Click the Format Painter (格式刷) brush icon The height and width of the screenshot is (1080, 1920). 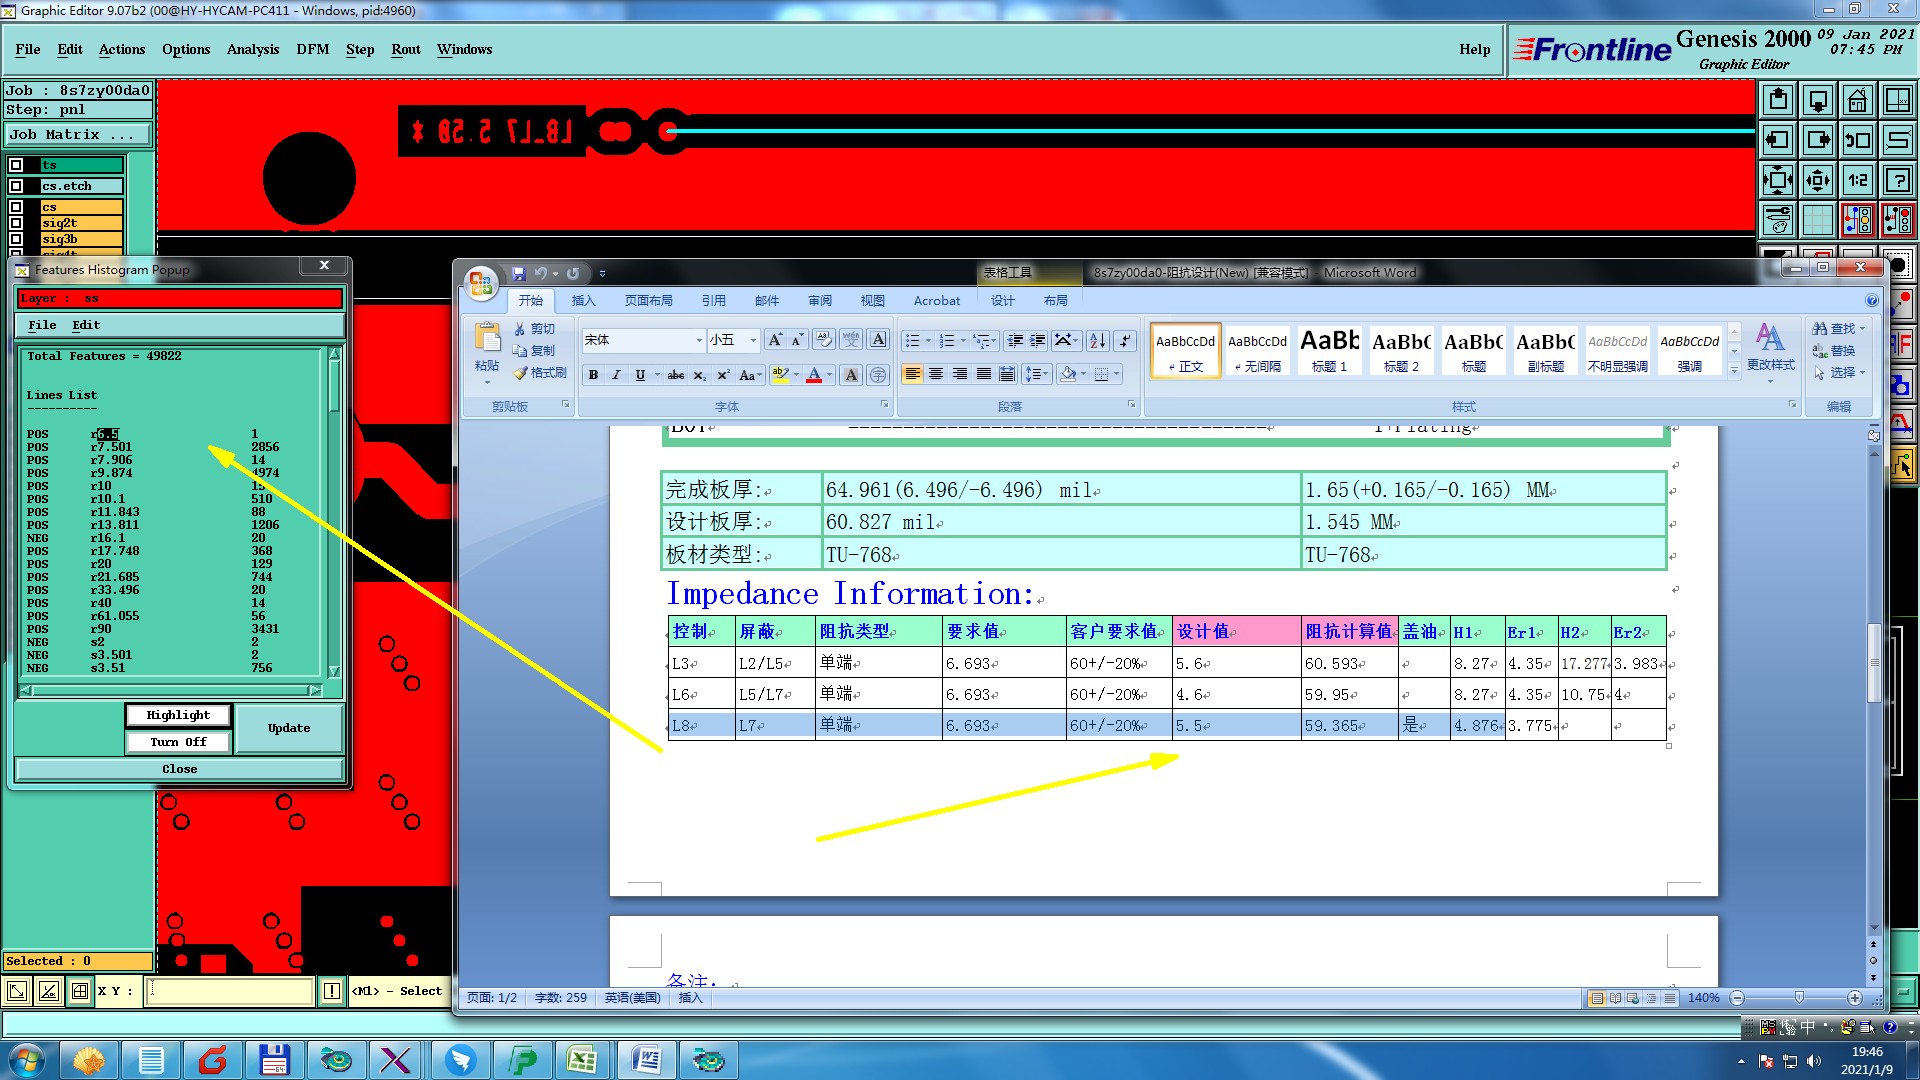pyautogui.click(x=521, y=373)
